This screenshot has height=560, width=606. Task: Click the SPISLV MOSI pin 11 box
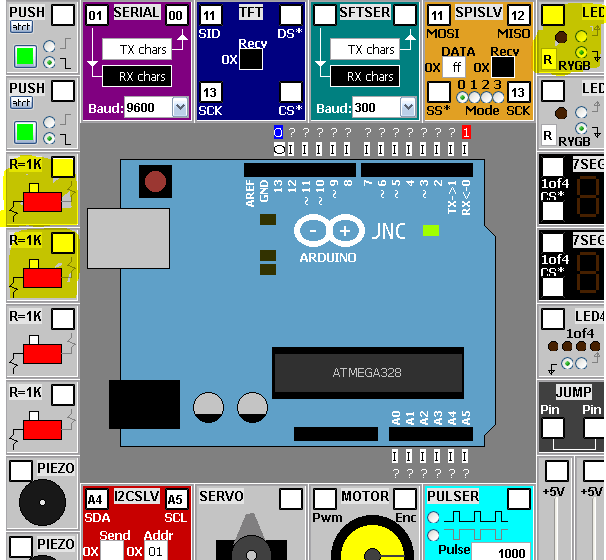[x=438, y=15]
